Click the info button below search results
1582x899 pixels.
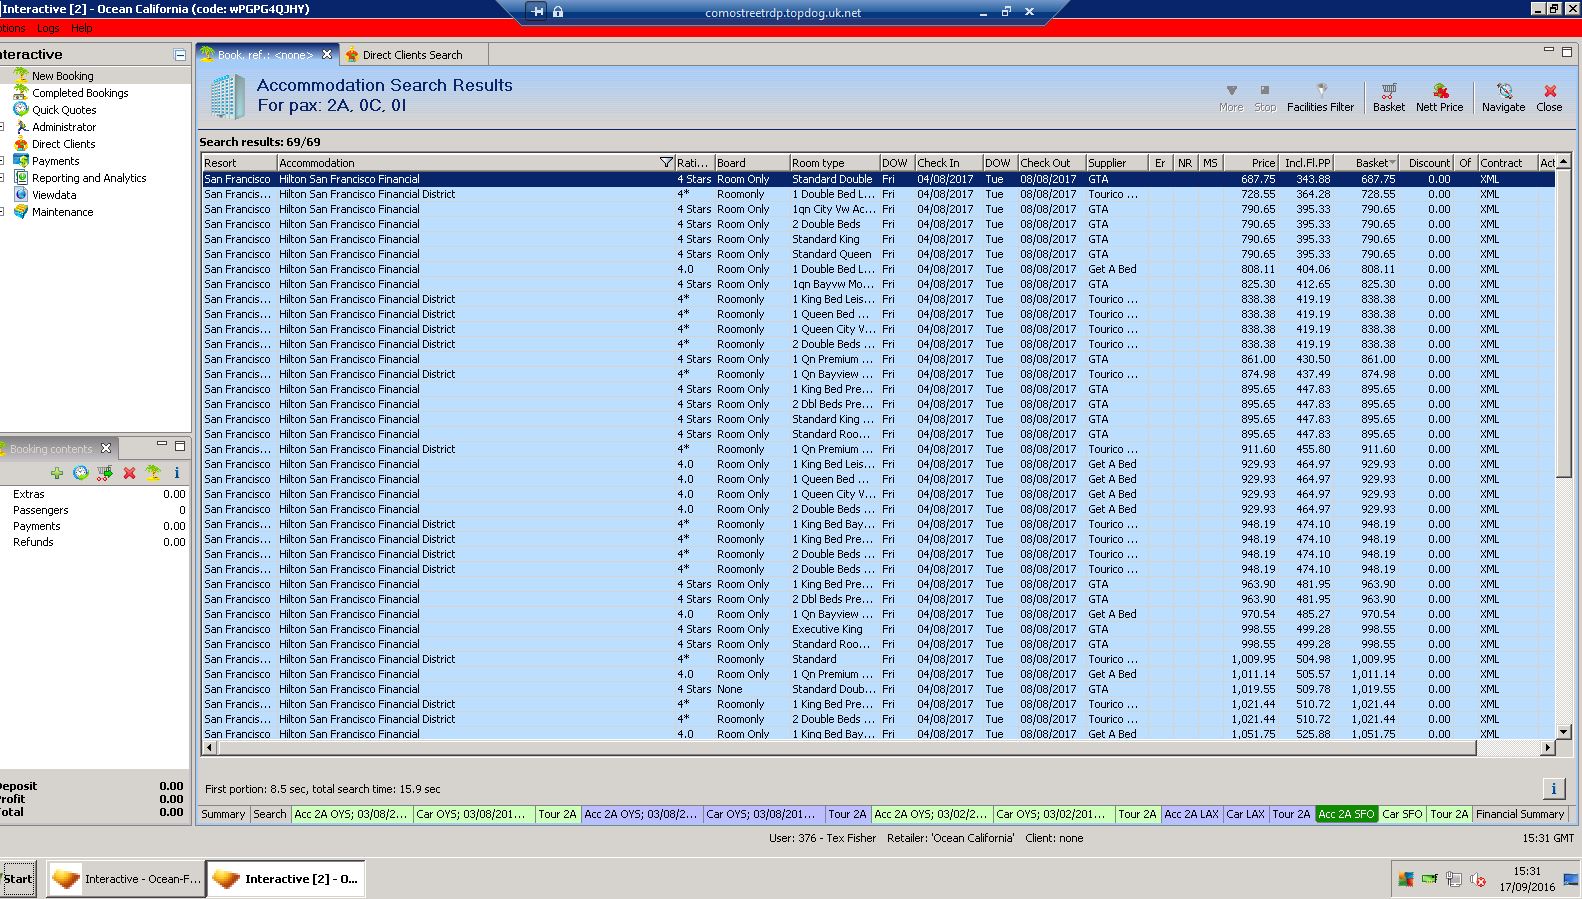1553,789
